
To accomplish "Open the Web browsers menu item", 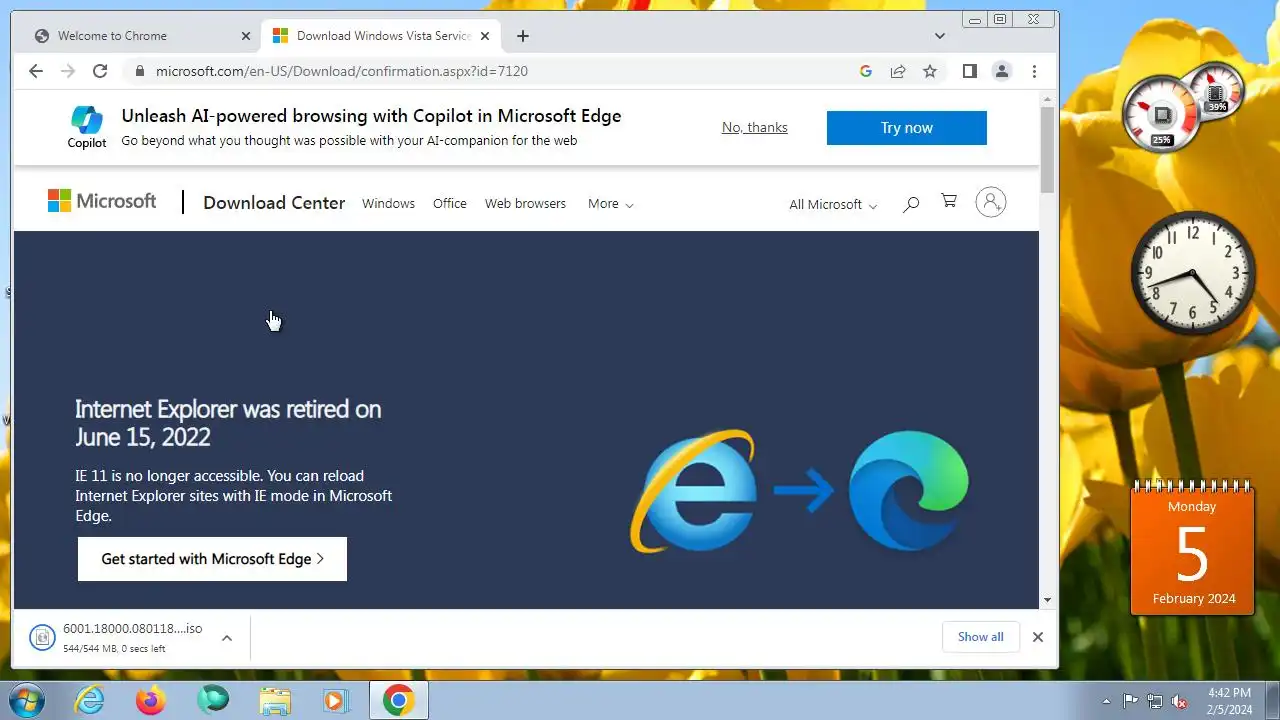I will point(525,203).
